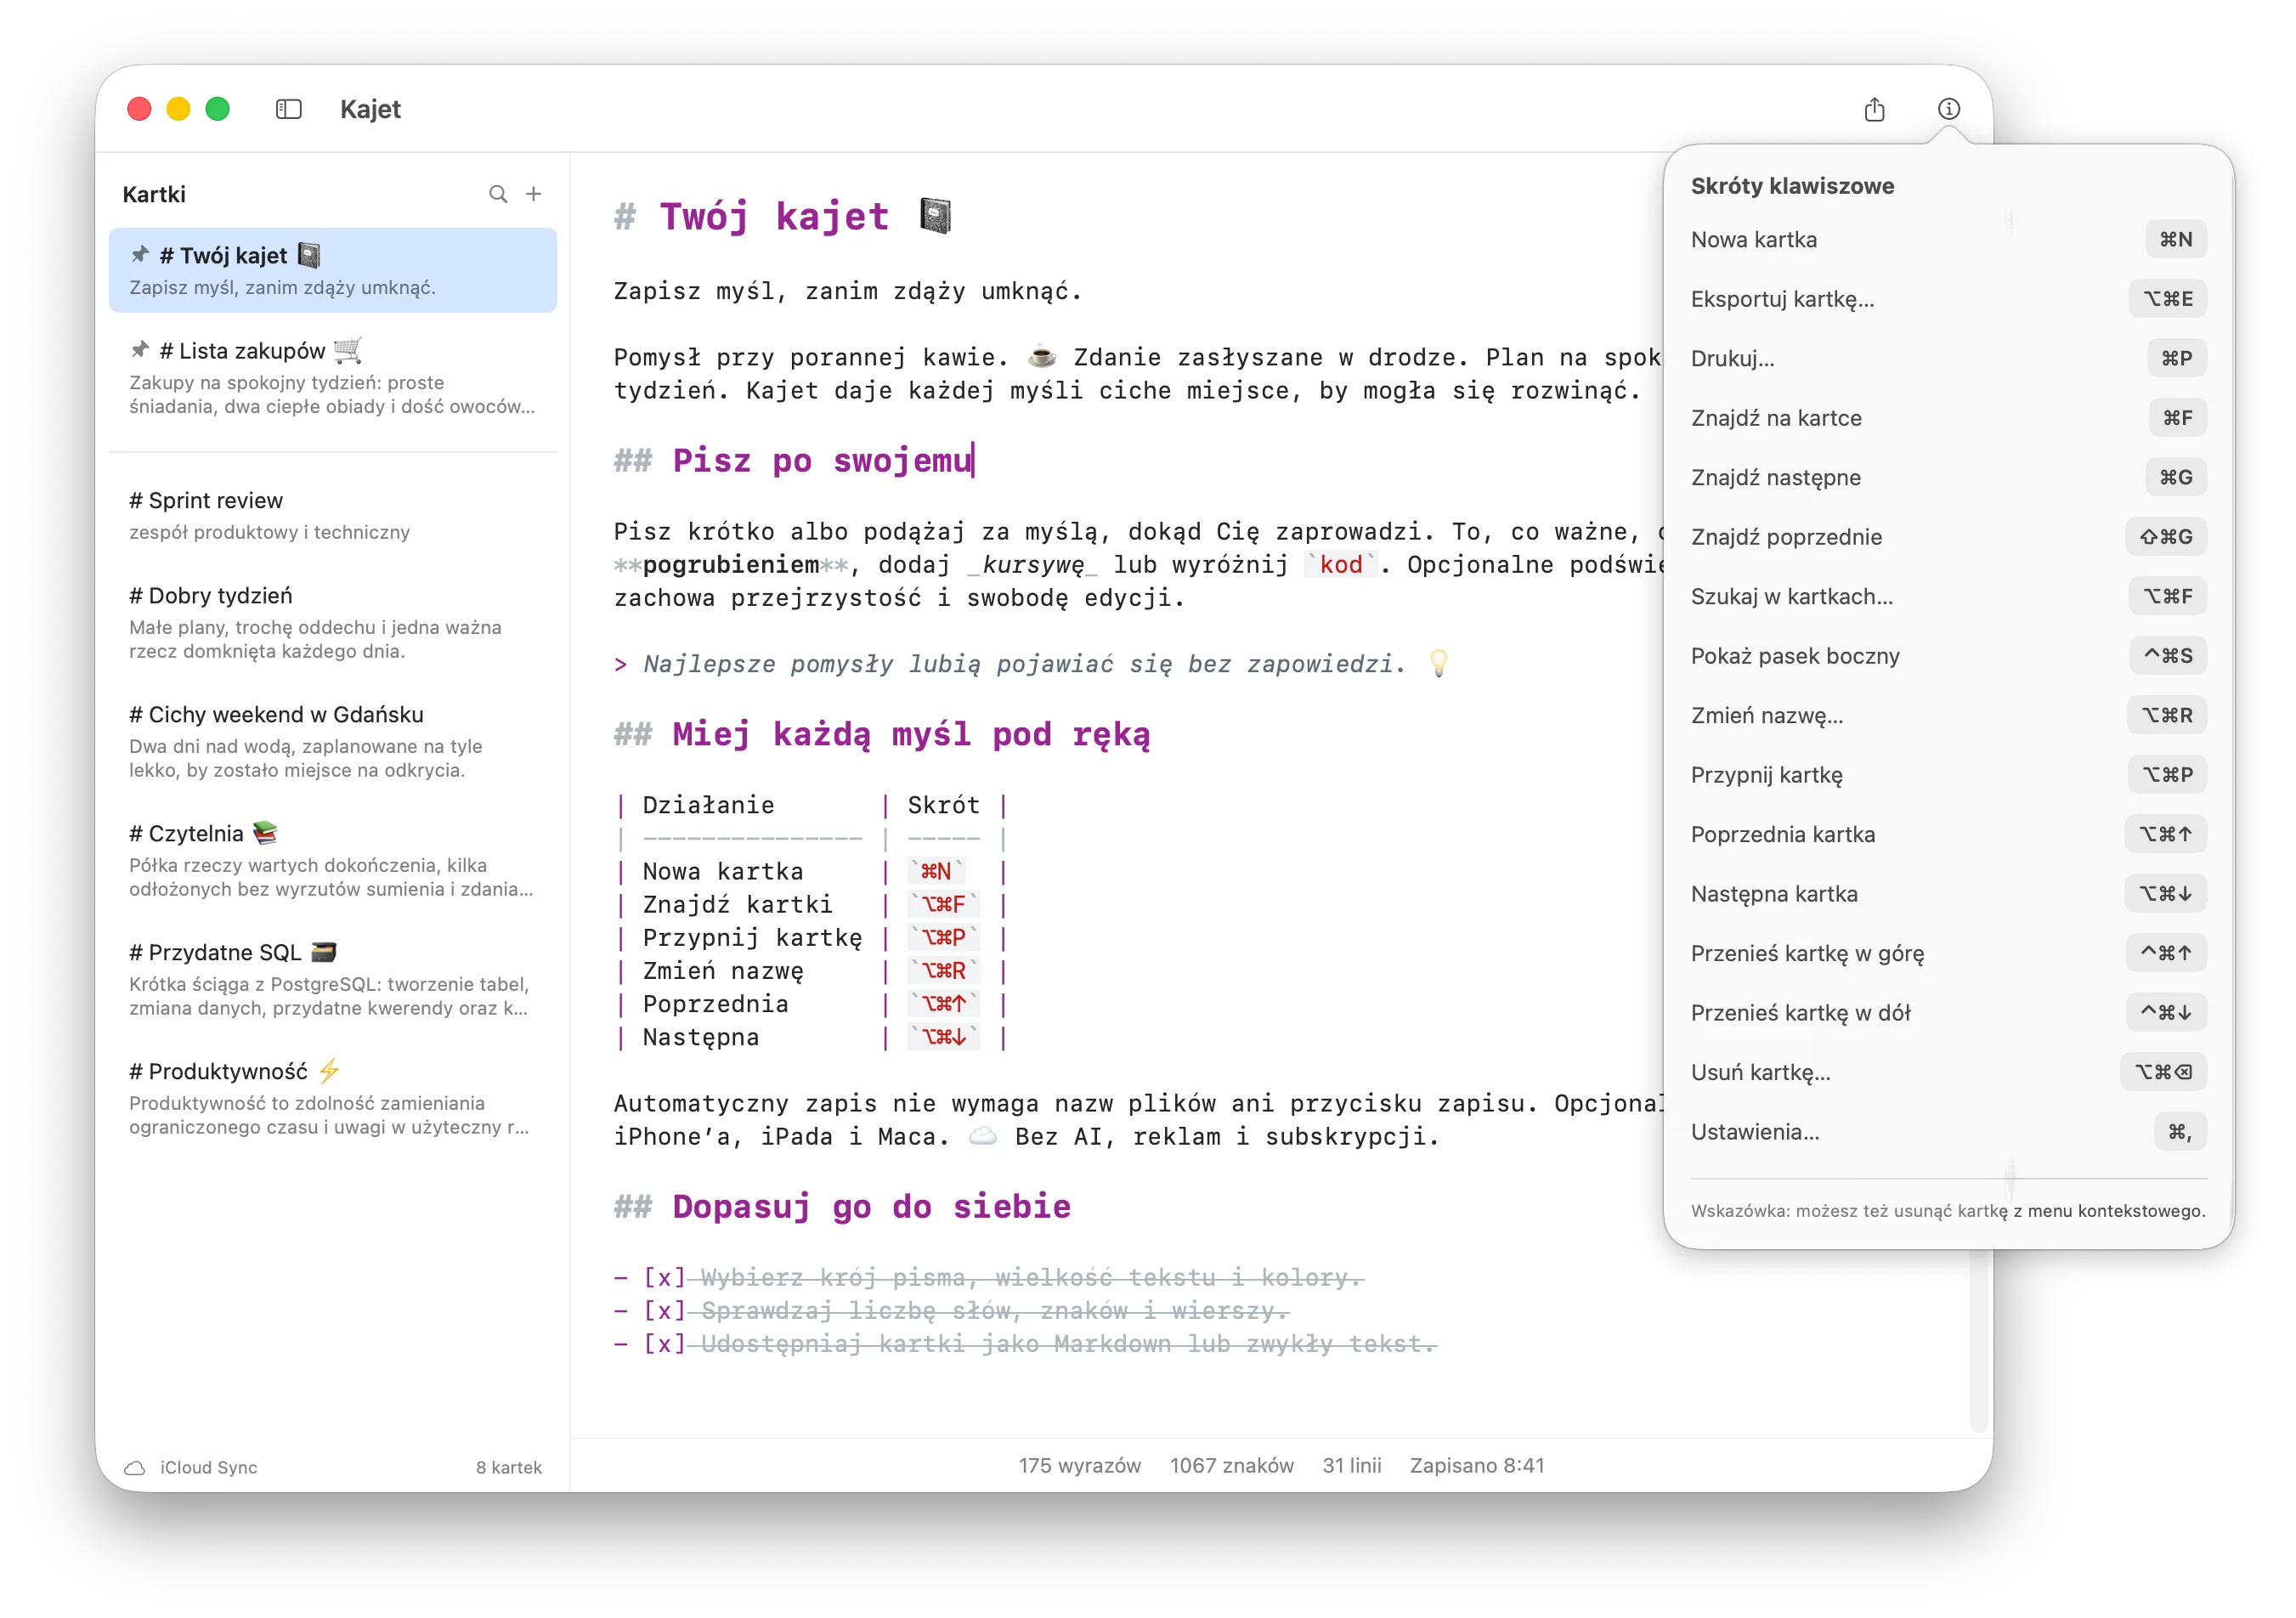
Task: Click the heading Dopasuj go do siebie
Action: pyautogui.click(x=871, y=1207)
